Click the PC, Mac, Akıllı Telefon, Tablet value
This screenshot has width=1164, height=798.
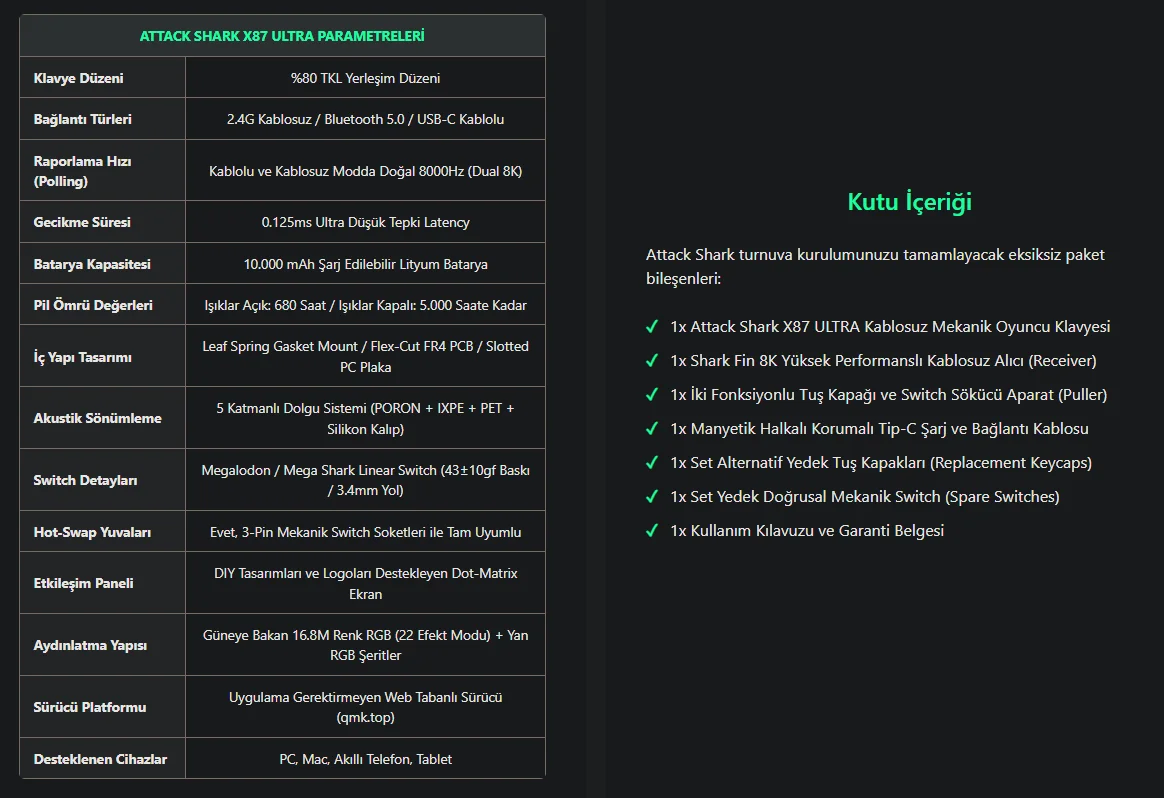pos(365,759)
